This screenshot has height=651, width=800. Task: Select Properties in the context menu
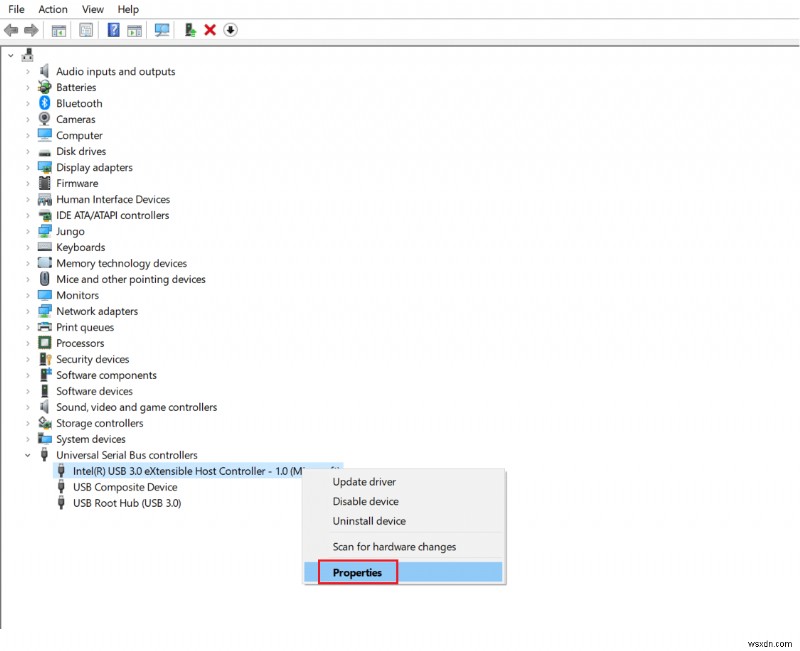tap(357, 572)
